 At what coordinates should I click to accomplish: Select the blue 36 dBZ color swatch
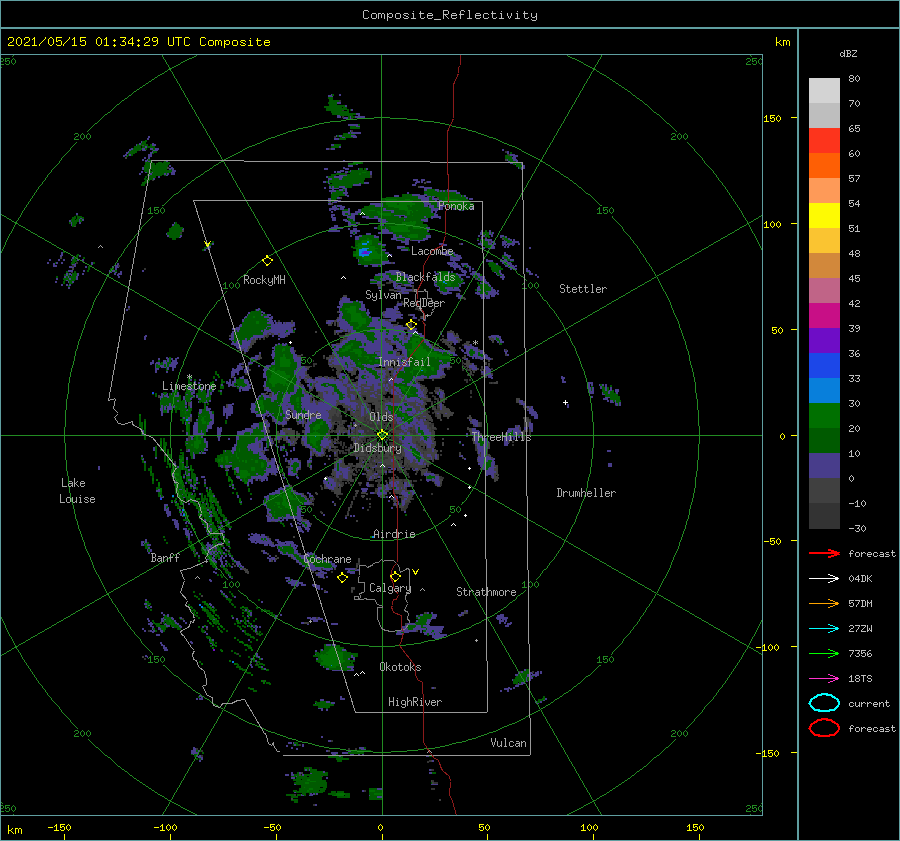click(x=824, y=366)
